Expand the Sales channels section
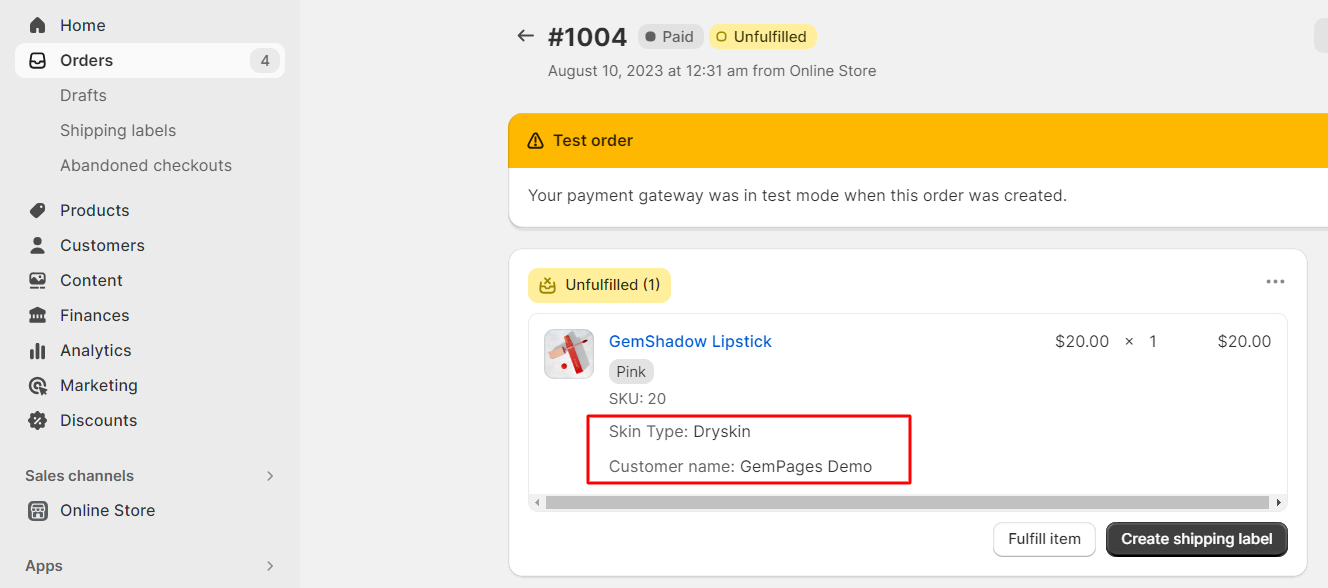The width and height of the screenshot is (1328, 588). click(x=270, y=476)
